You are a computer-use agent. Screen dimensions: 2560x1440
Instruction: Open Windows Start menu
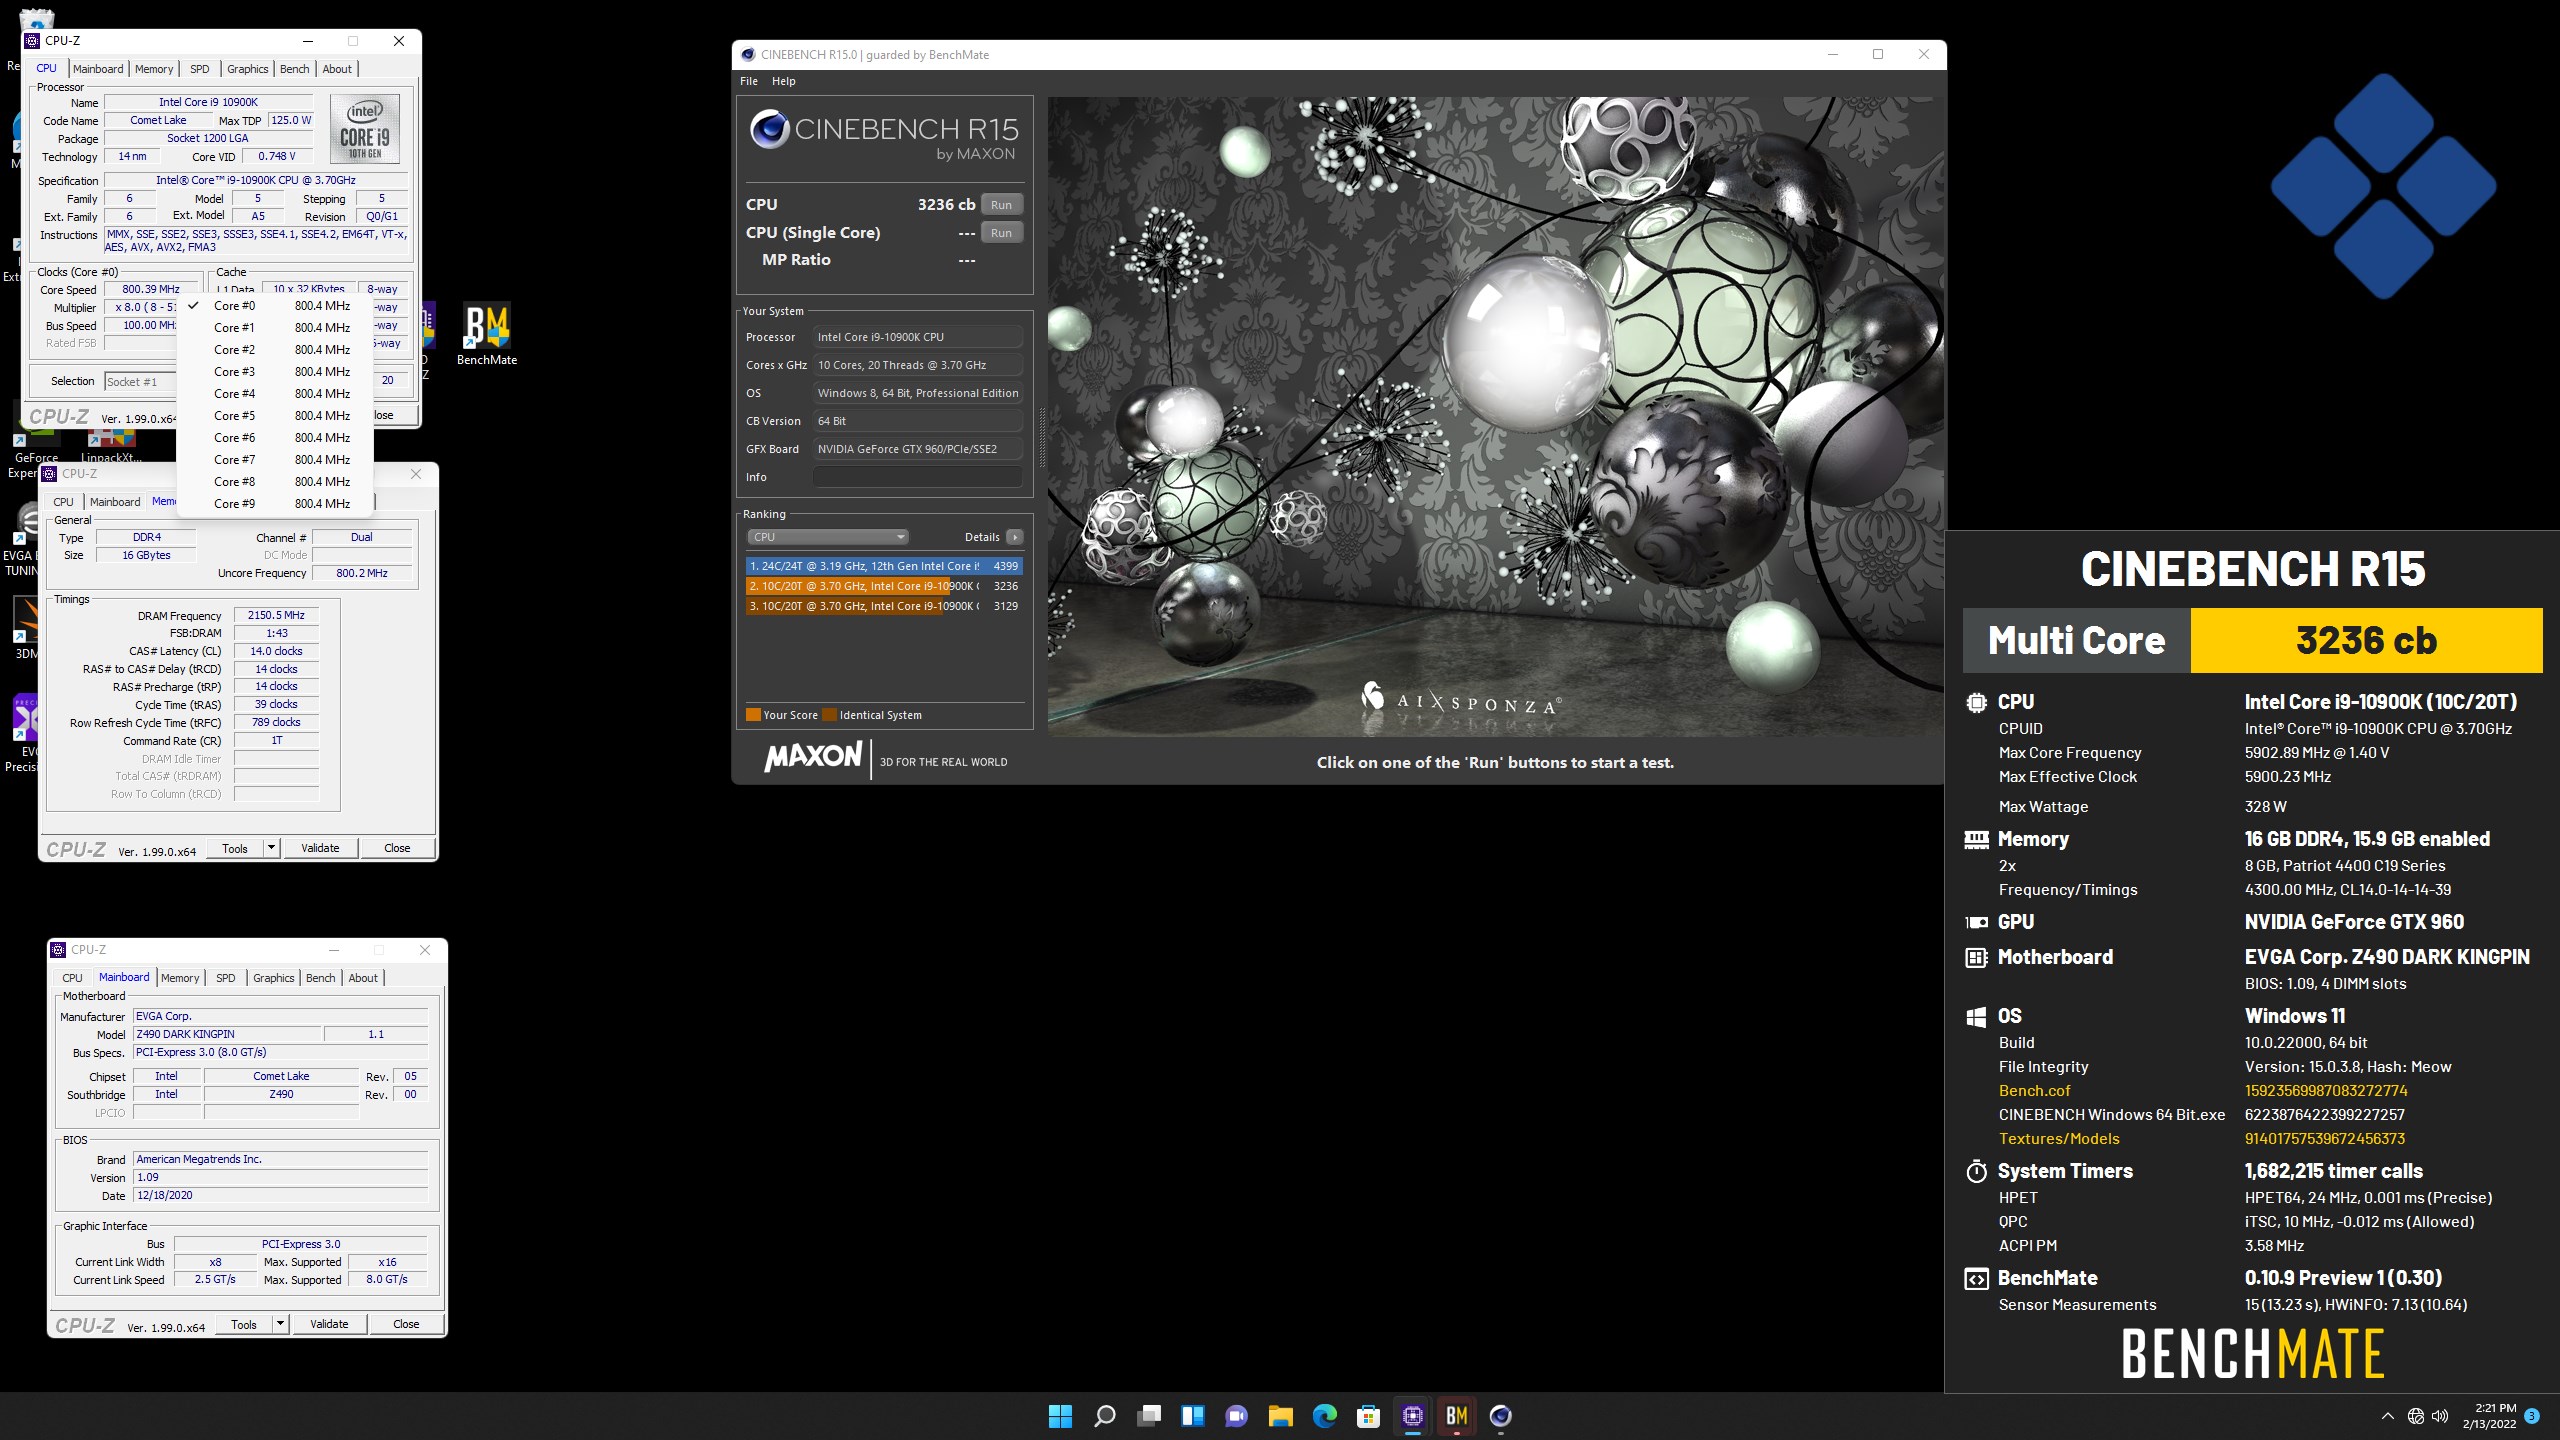coord(1060,1416)
